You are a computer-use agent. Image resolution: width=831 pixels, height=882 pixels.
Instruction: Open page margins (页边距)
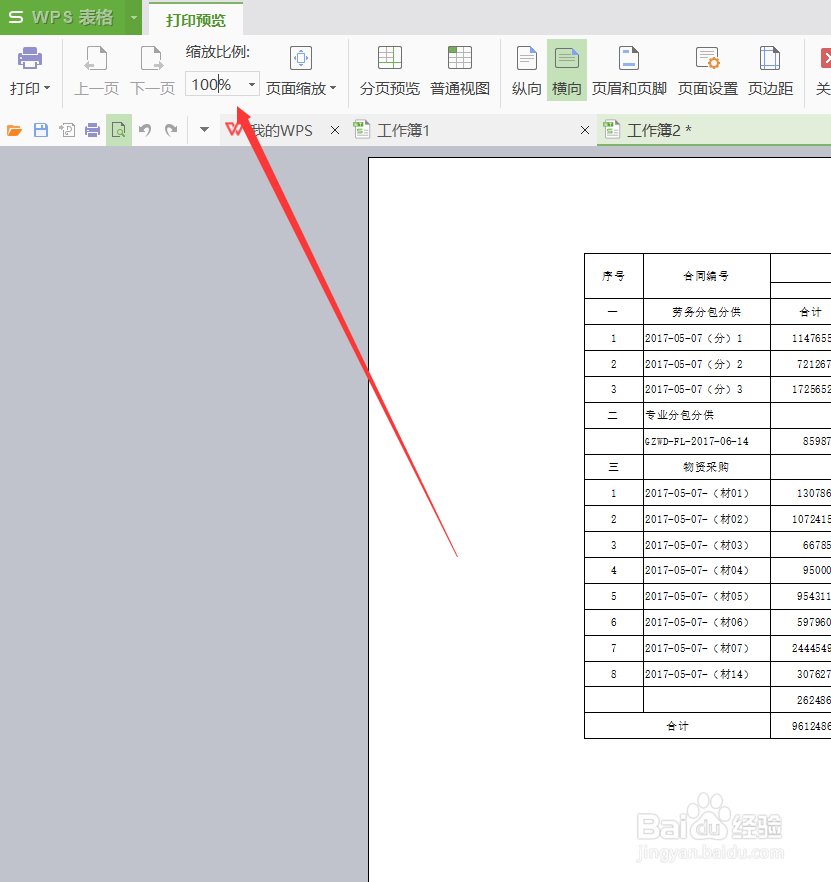pos(770,70)
